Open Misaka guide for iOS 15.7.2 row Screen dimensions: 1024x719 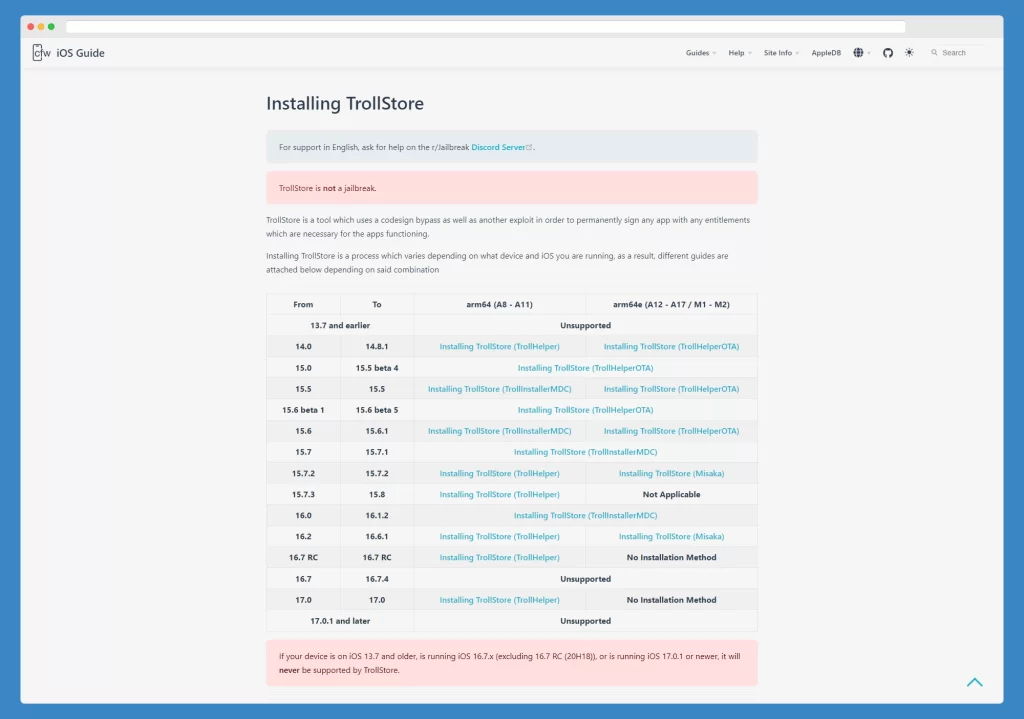click(x=671, y=473)
